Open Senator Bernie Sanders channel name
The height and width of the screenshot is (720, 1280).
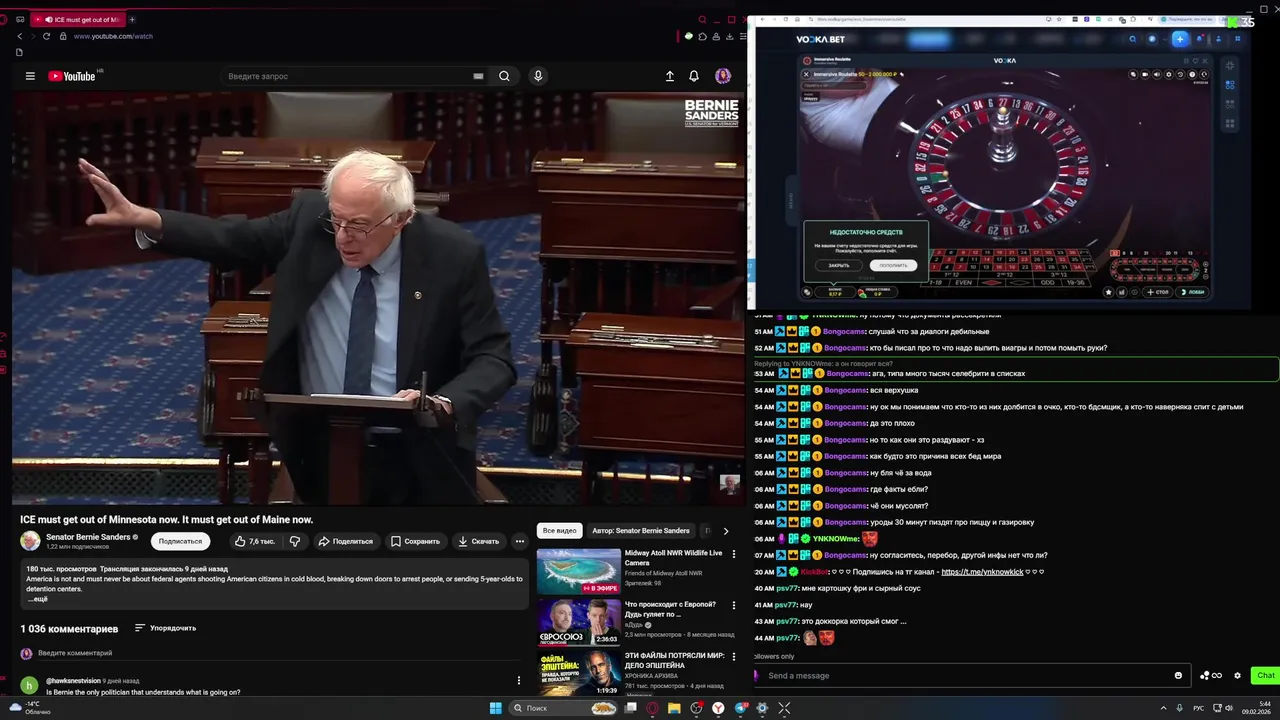(88, 537)
